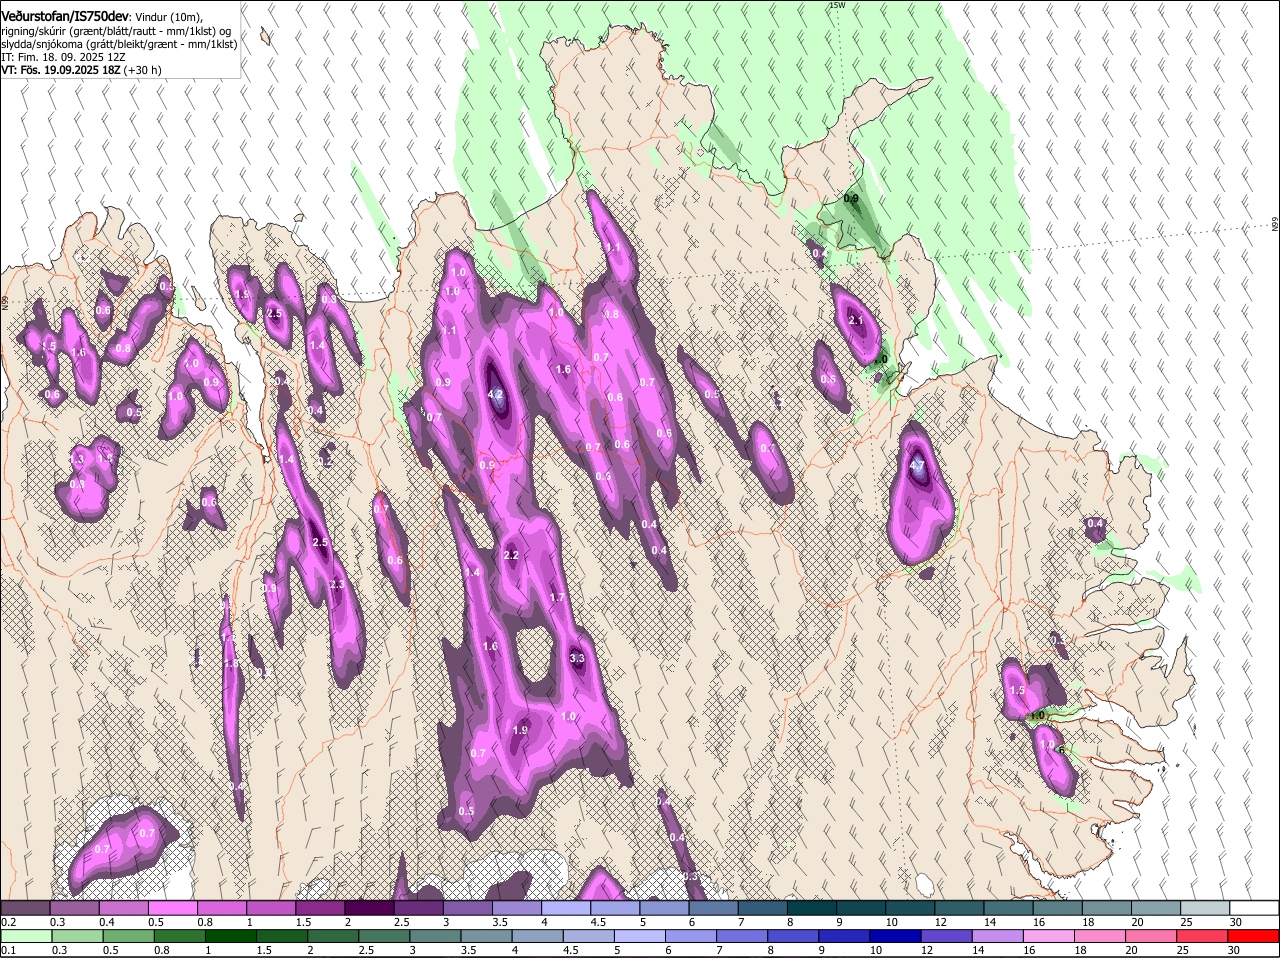Select the 16–18 light pink rain swatch
Image resolution: width=1280 pixels, height=958 pixels.
1050,937
